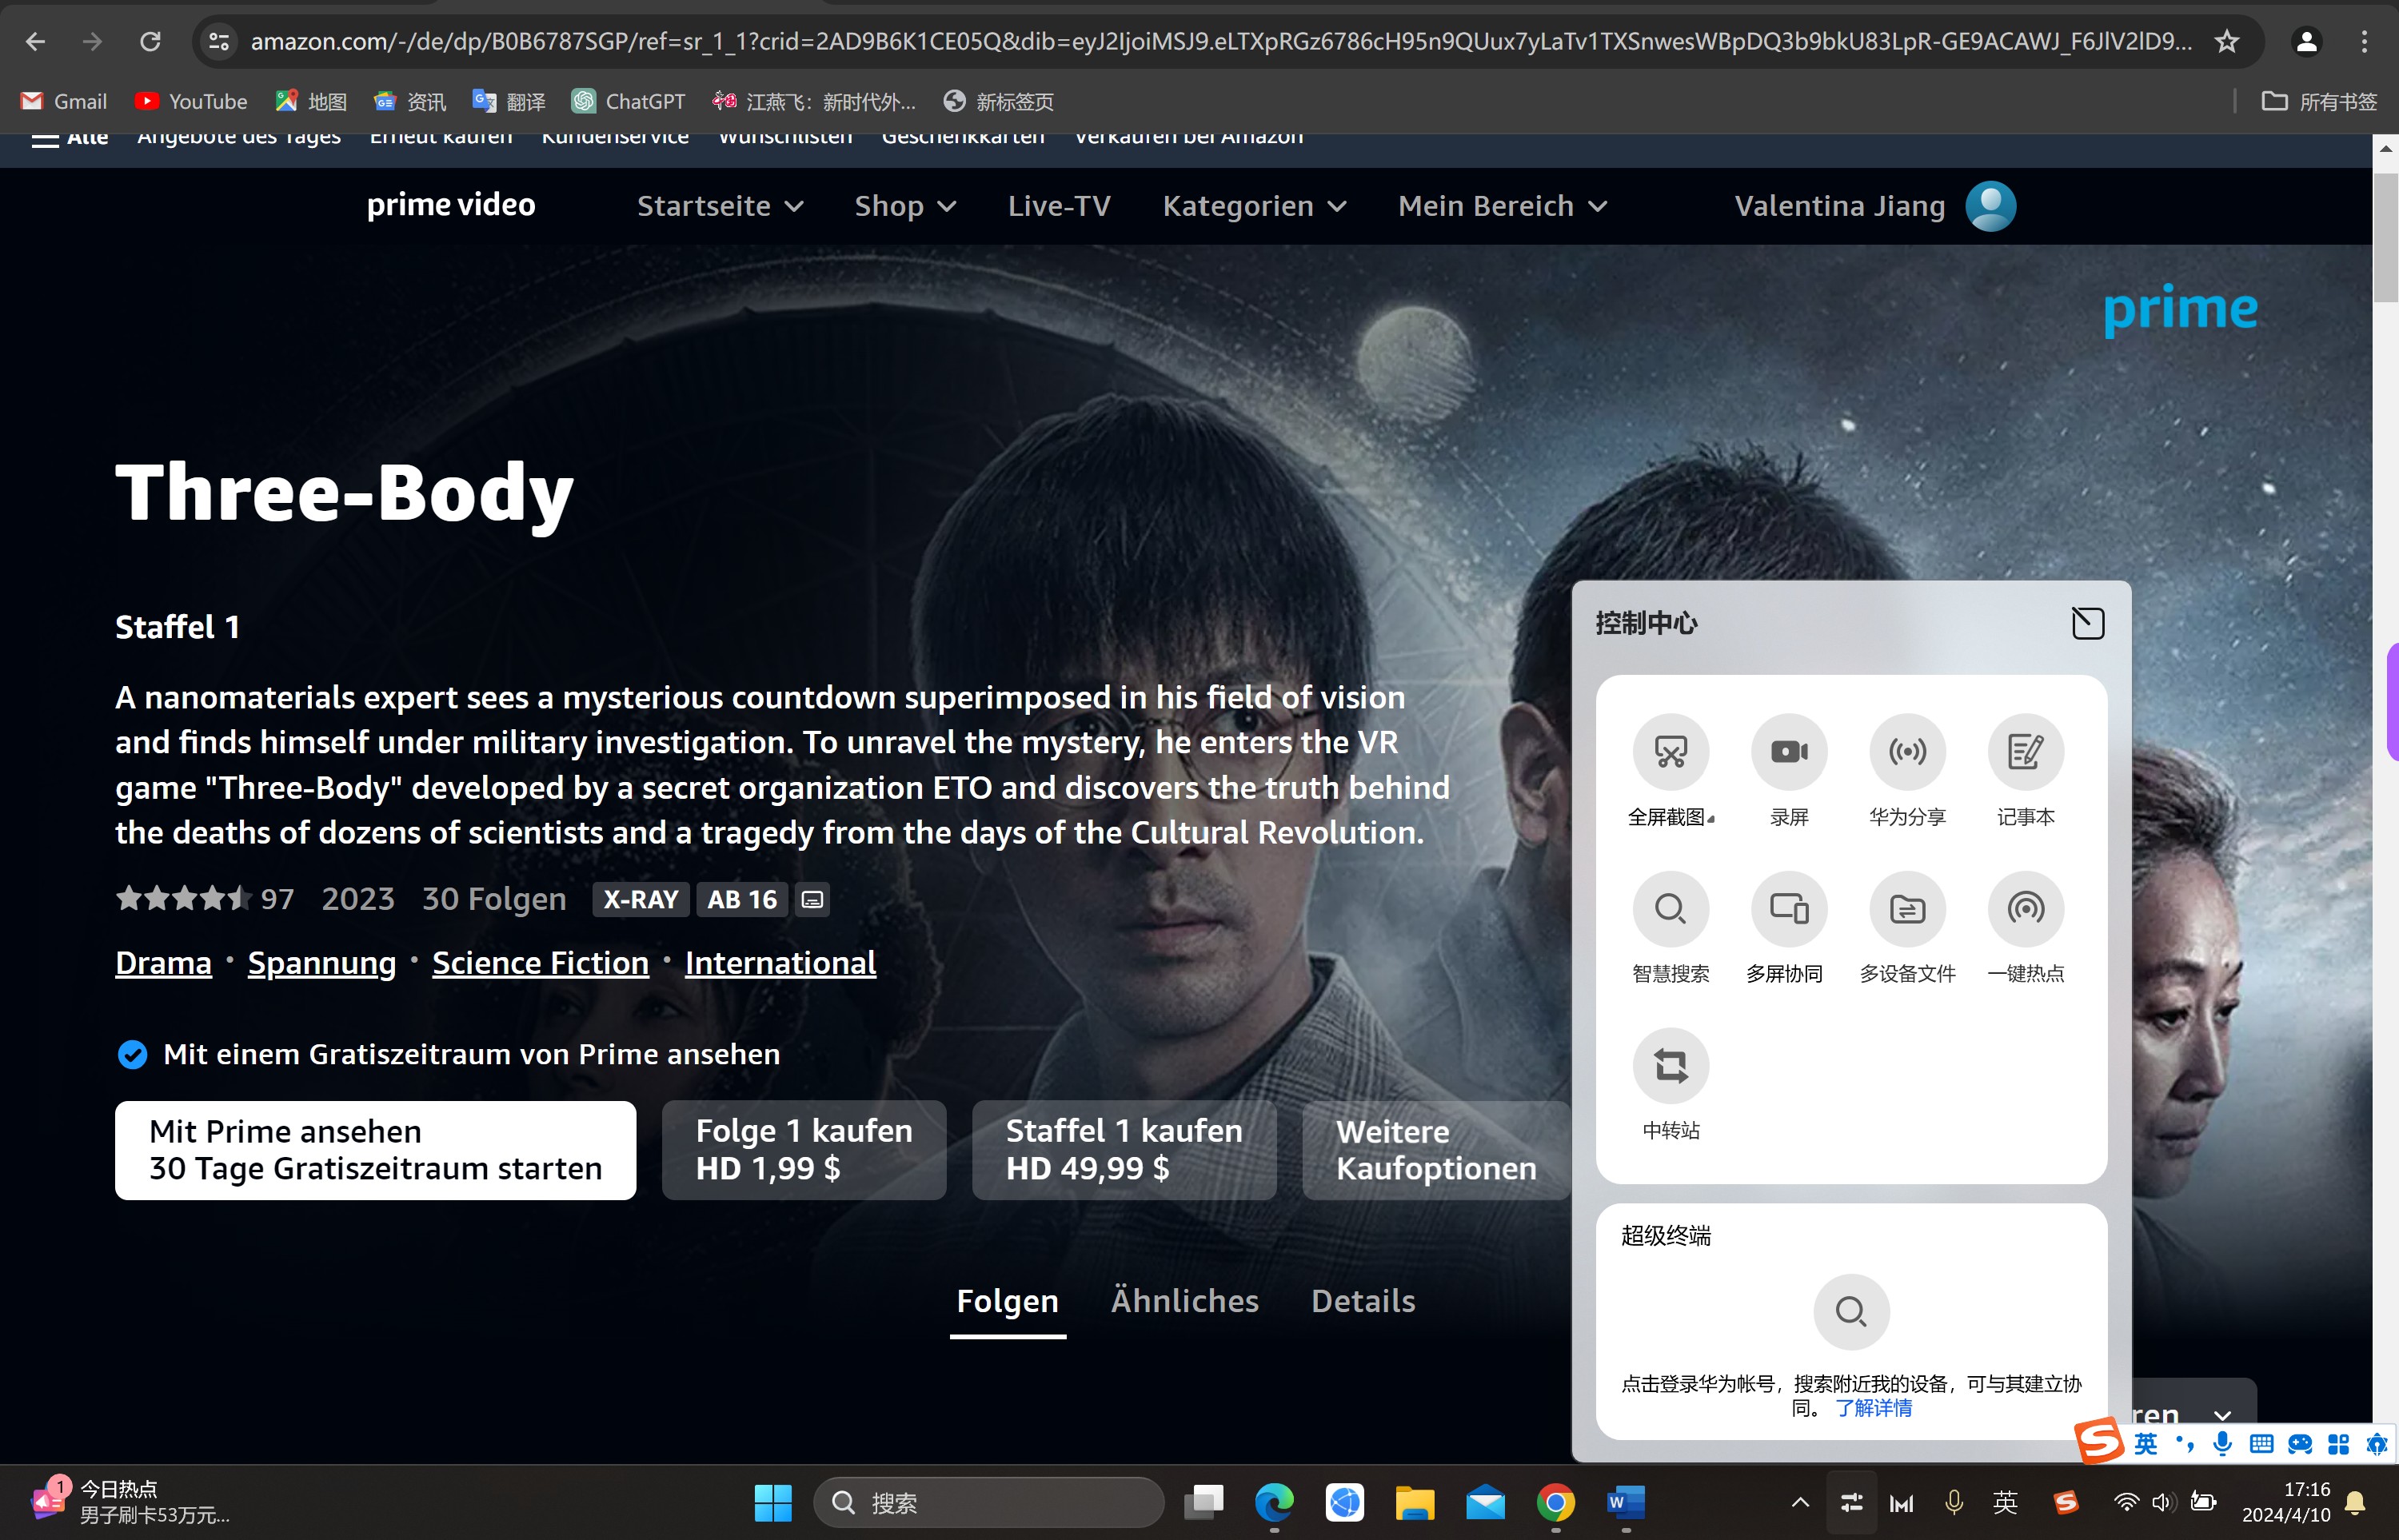The width and height of the screenshot is (2399, 1540).
Task: Show hidden tray icons chevron
Action: [x=1799, y=1502]
